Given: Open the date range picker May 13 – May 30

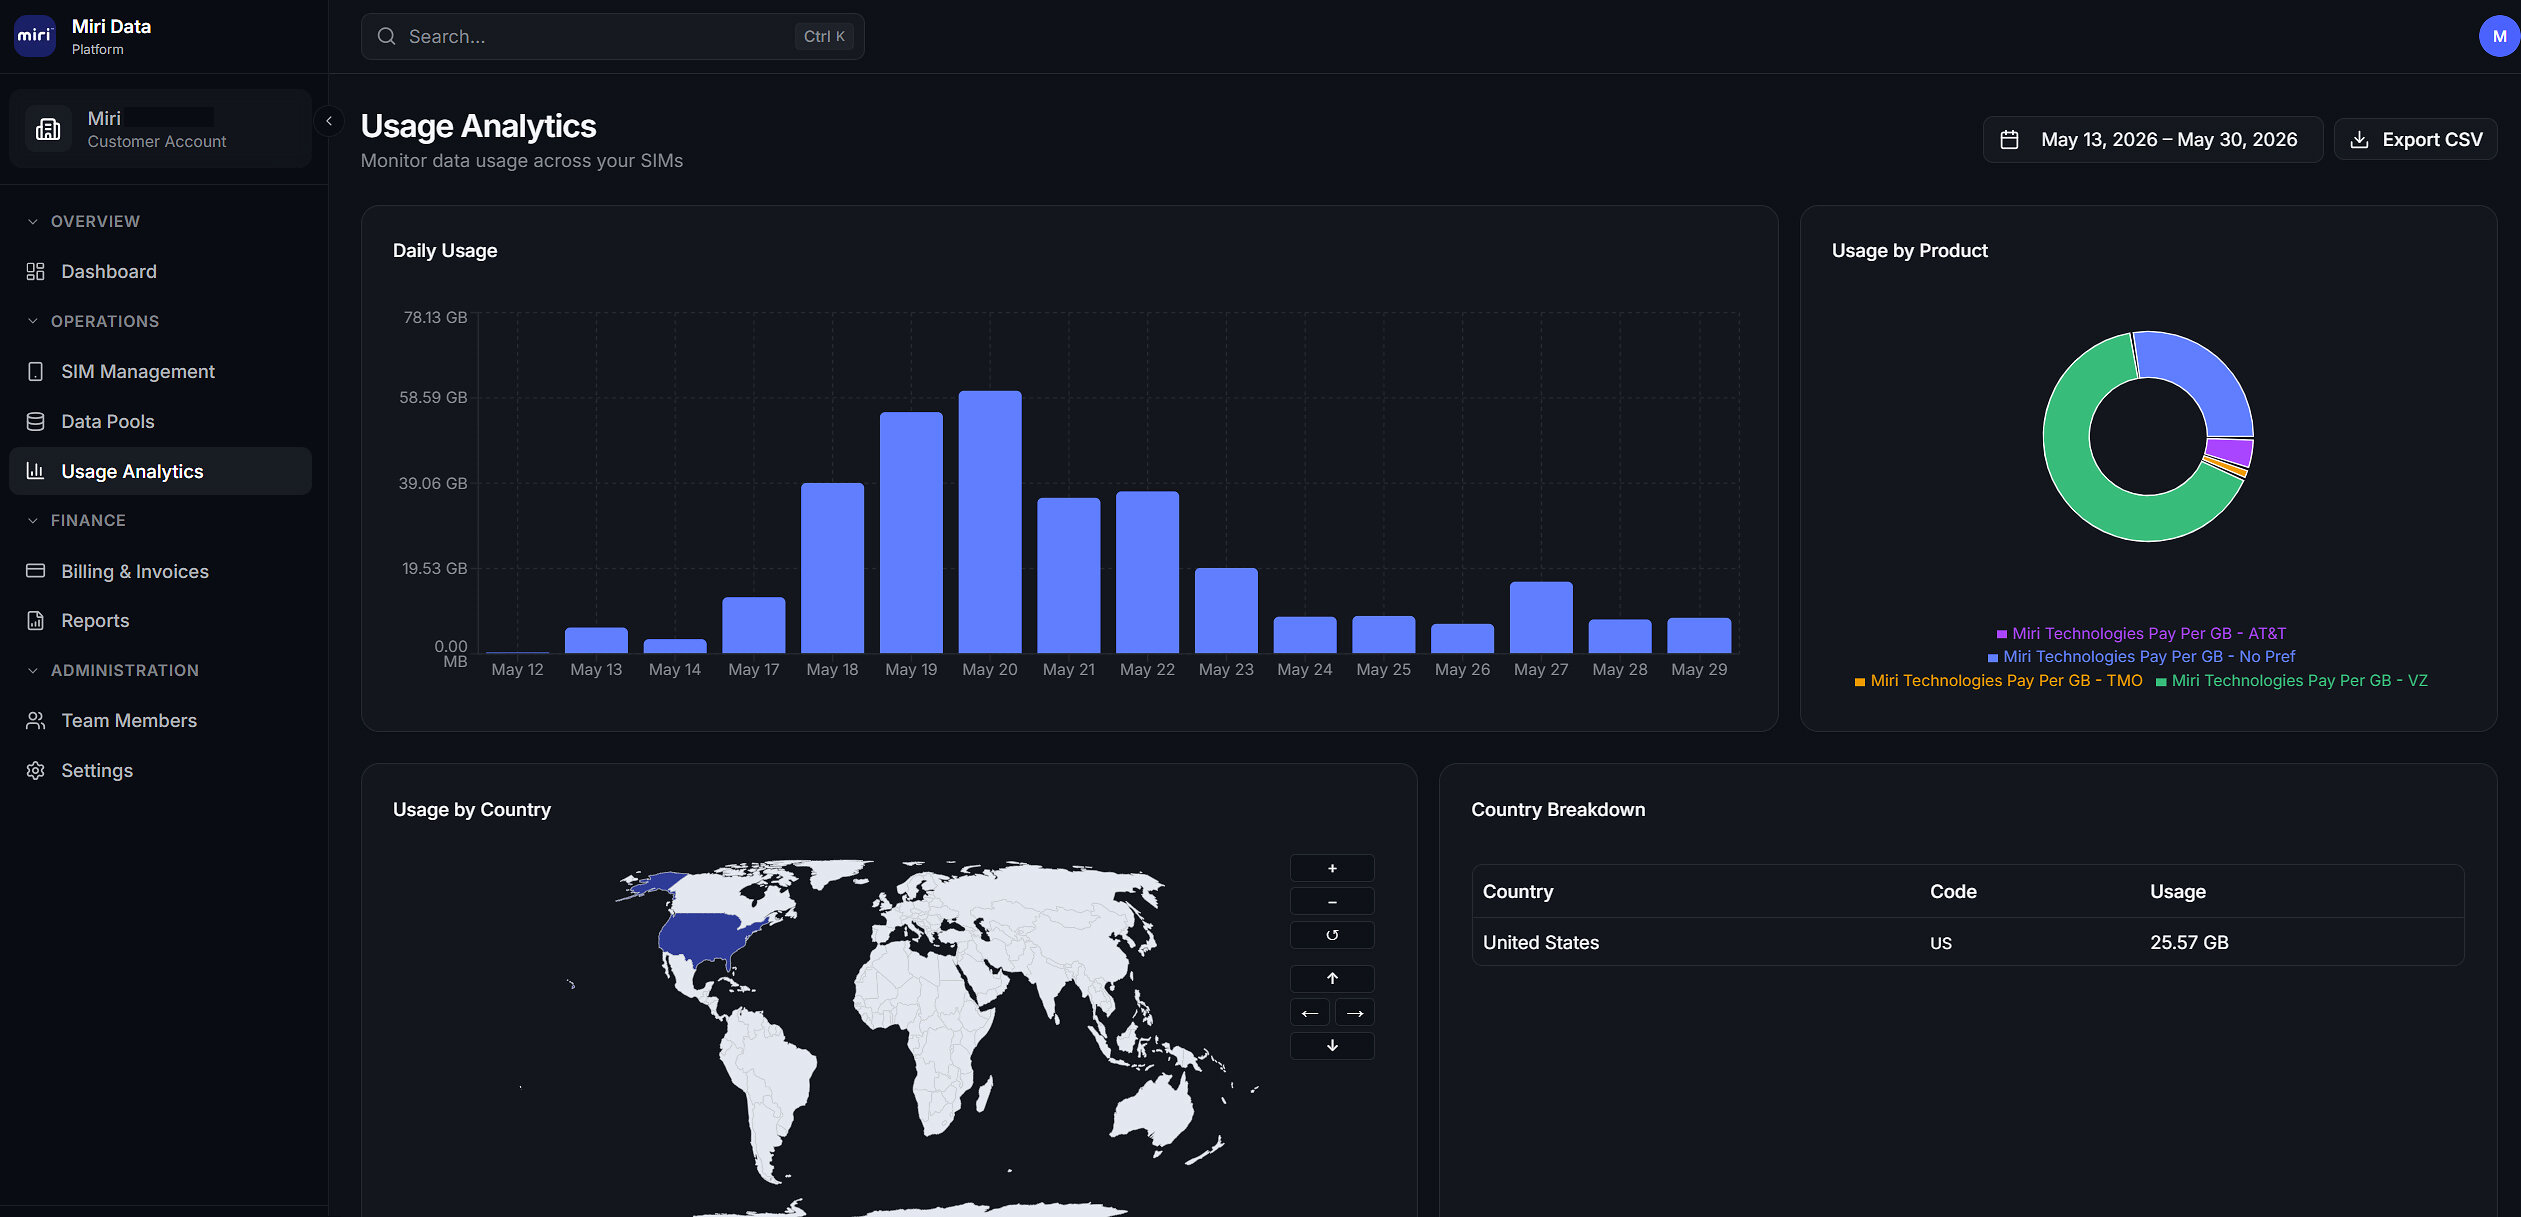Looking at the screenshot, I should tap(2152, 139).
